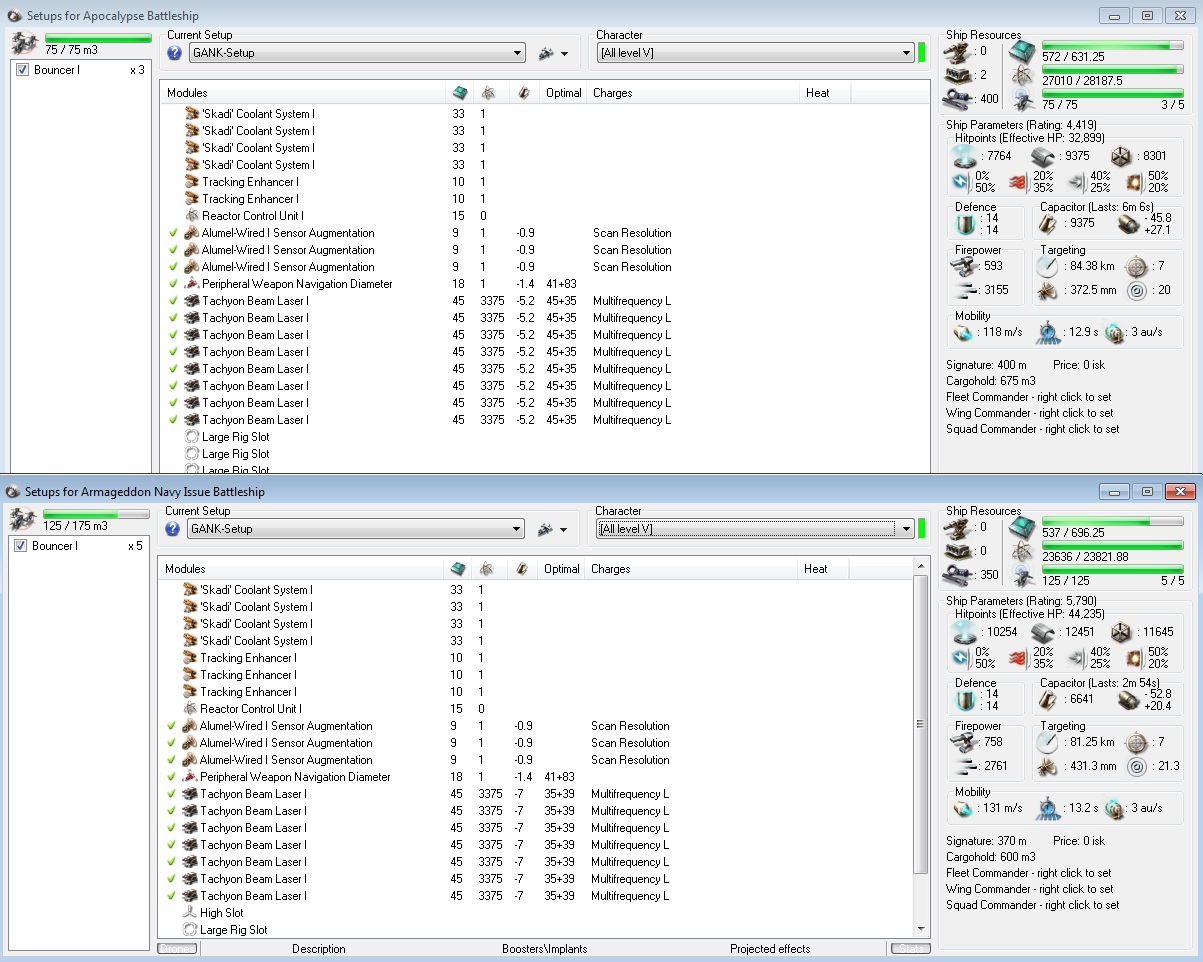Click the sensor strength icon showing 20
Screen dimensions: 1203x962
[1135, 290]
